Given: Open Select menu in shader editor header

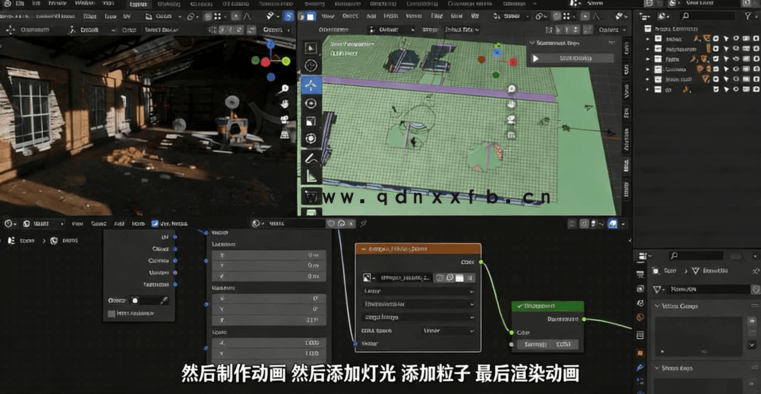Looking at the screenshot, I should [99, 224].
